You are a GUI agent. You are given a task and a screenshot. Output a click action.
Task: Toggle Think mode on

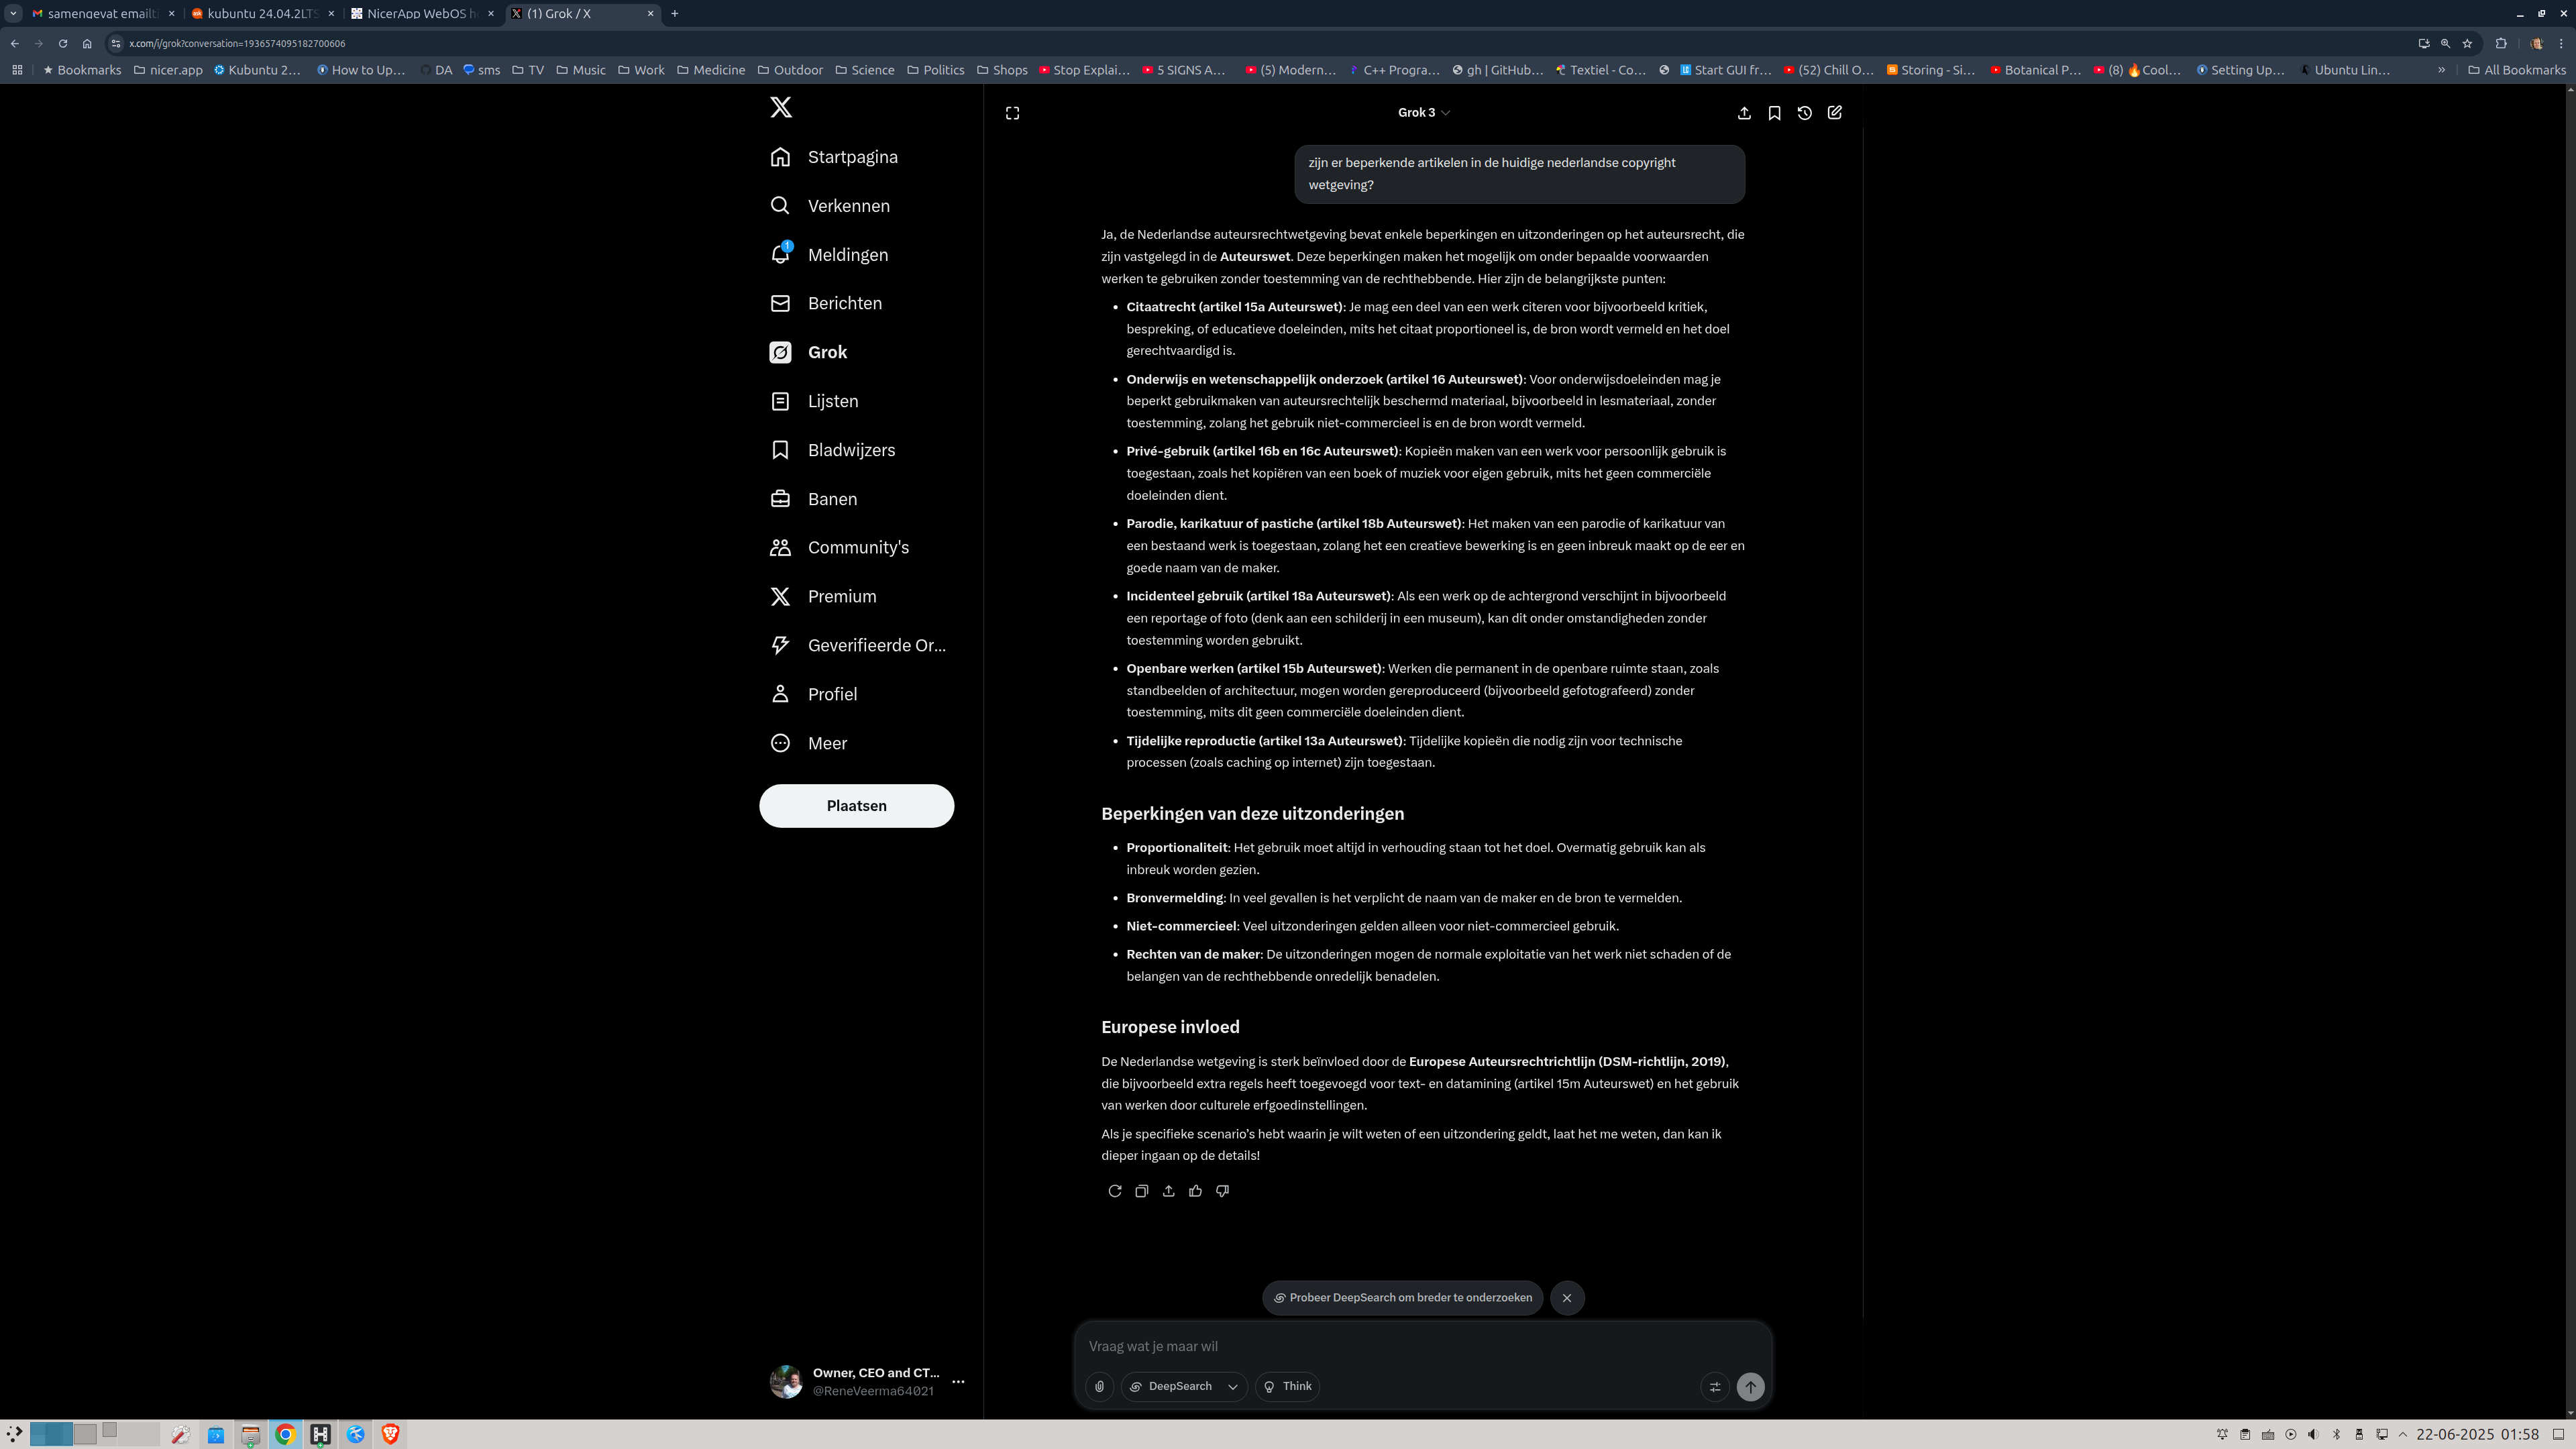pyautogui.click(x=1287, y=1386)
